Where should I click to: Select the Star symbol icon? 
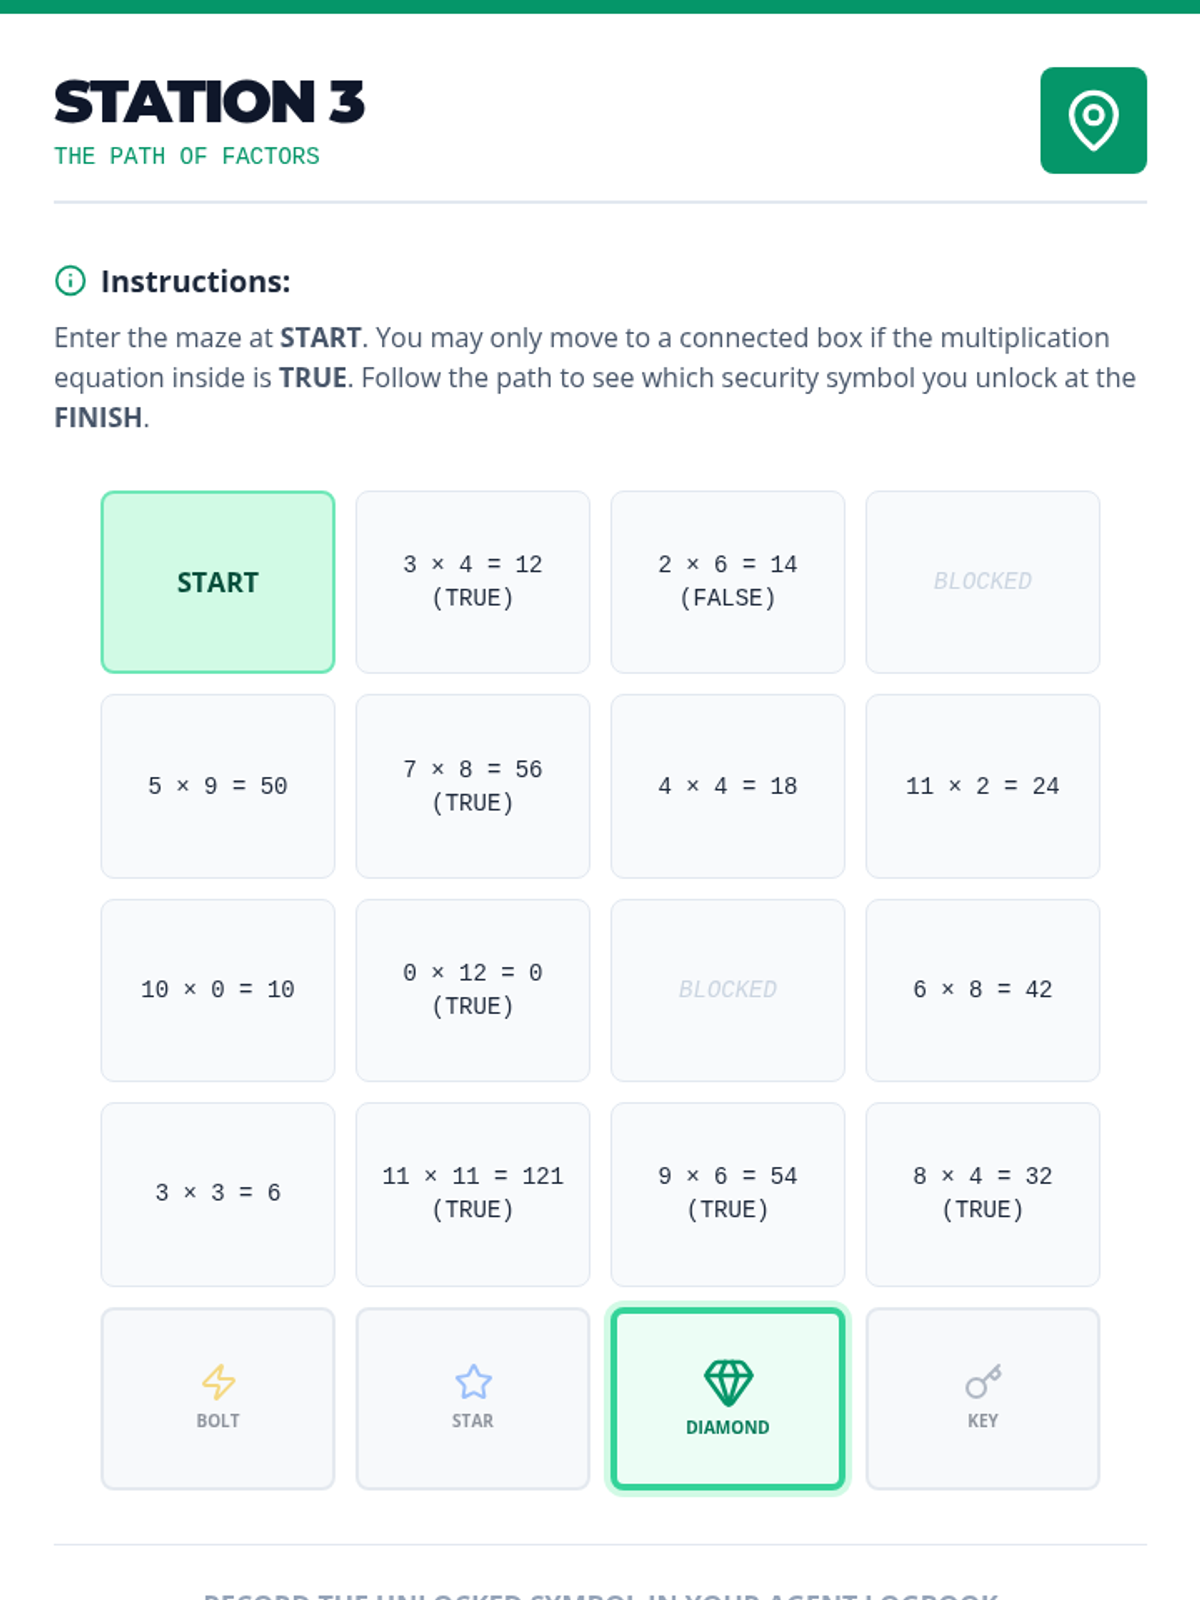(x=473, y=1382)
